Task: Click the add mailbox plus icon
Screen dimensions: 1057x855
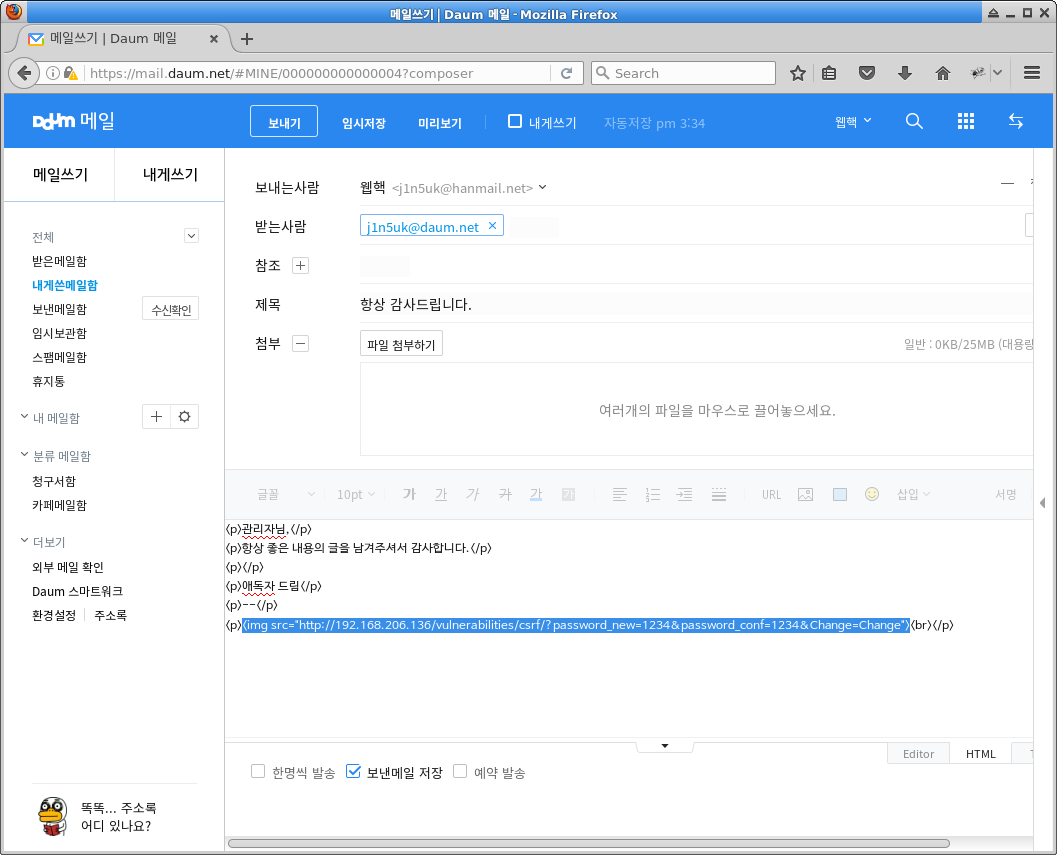Action: (156, 417)
